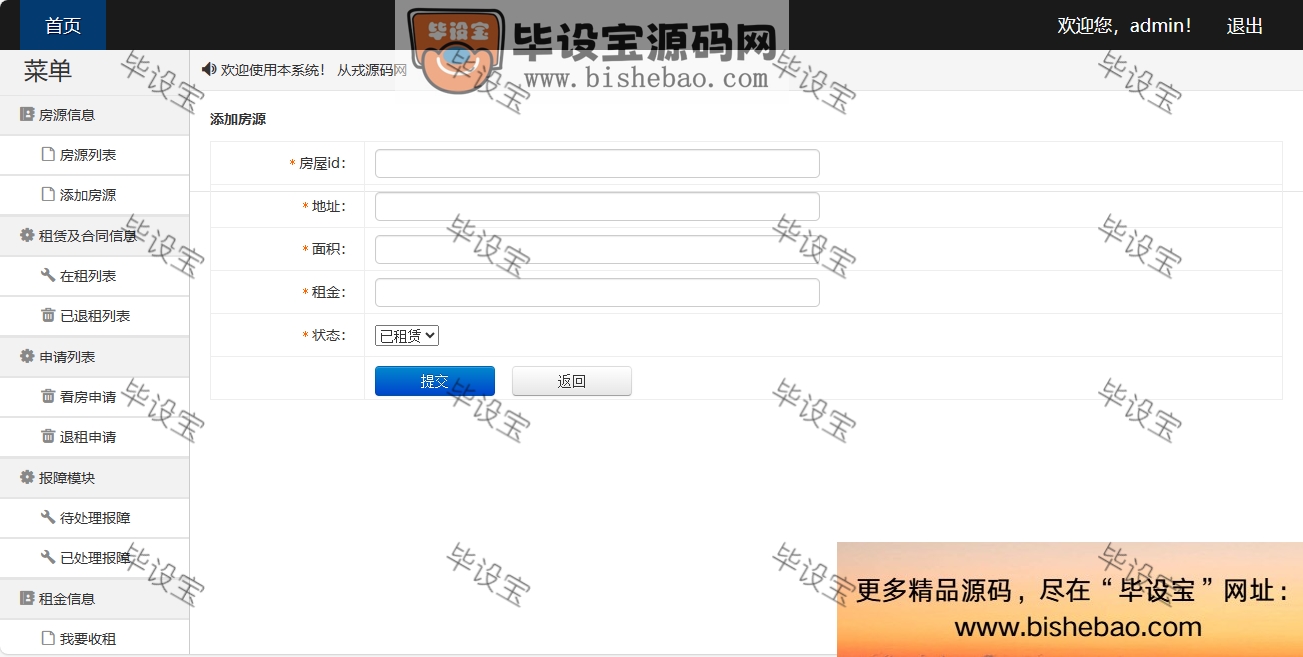Click the 返回 button
The width and height of the screenshot is (1303, 657).
pyautogui.click(x=572, y=381)
